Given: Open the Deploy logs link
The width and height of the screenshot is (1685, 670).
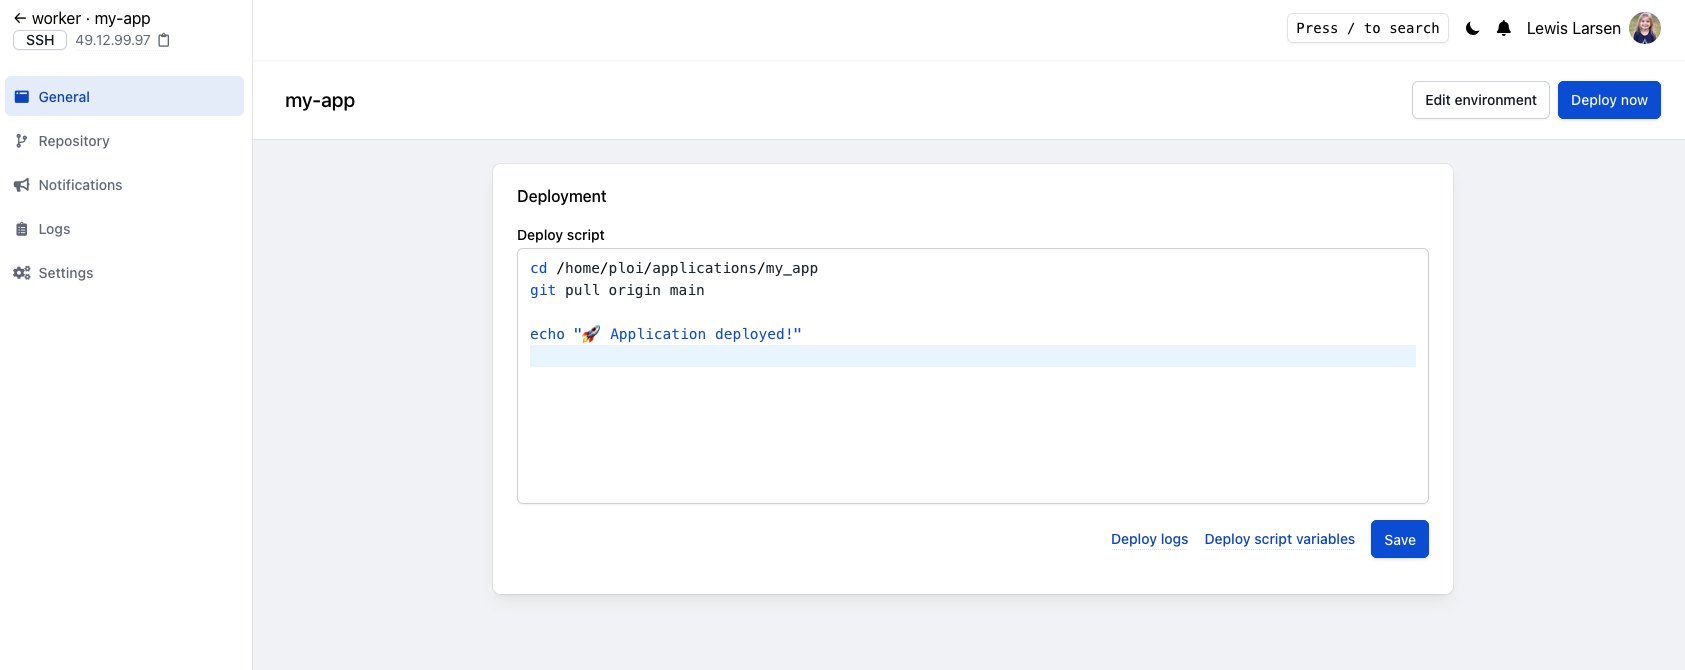Looking at the screenshot, I should coord(1149,539).
